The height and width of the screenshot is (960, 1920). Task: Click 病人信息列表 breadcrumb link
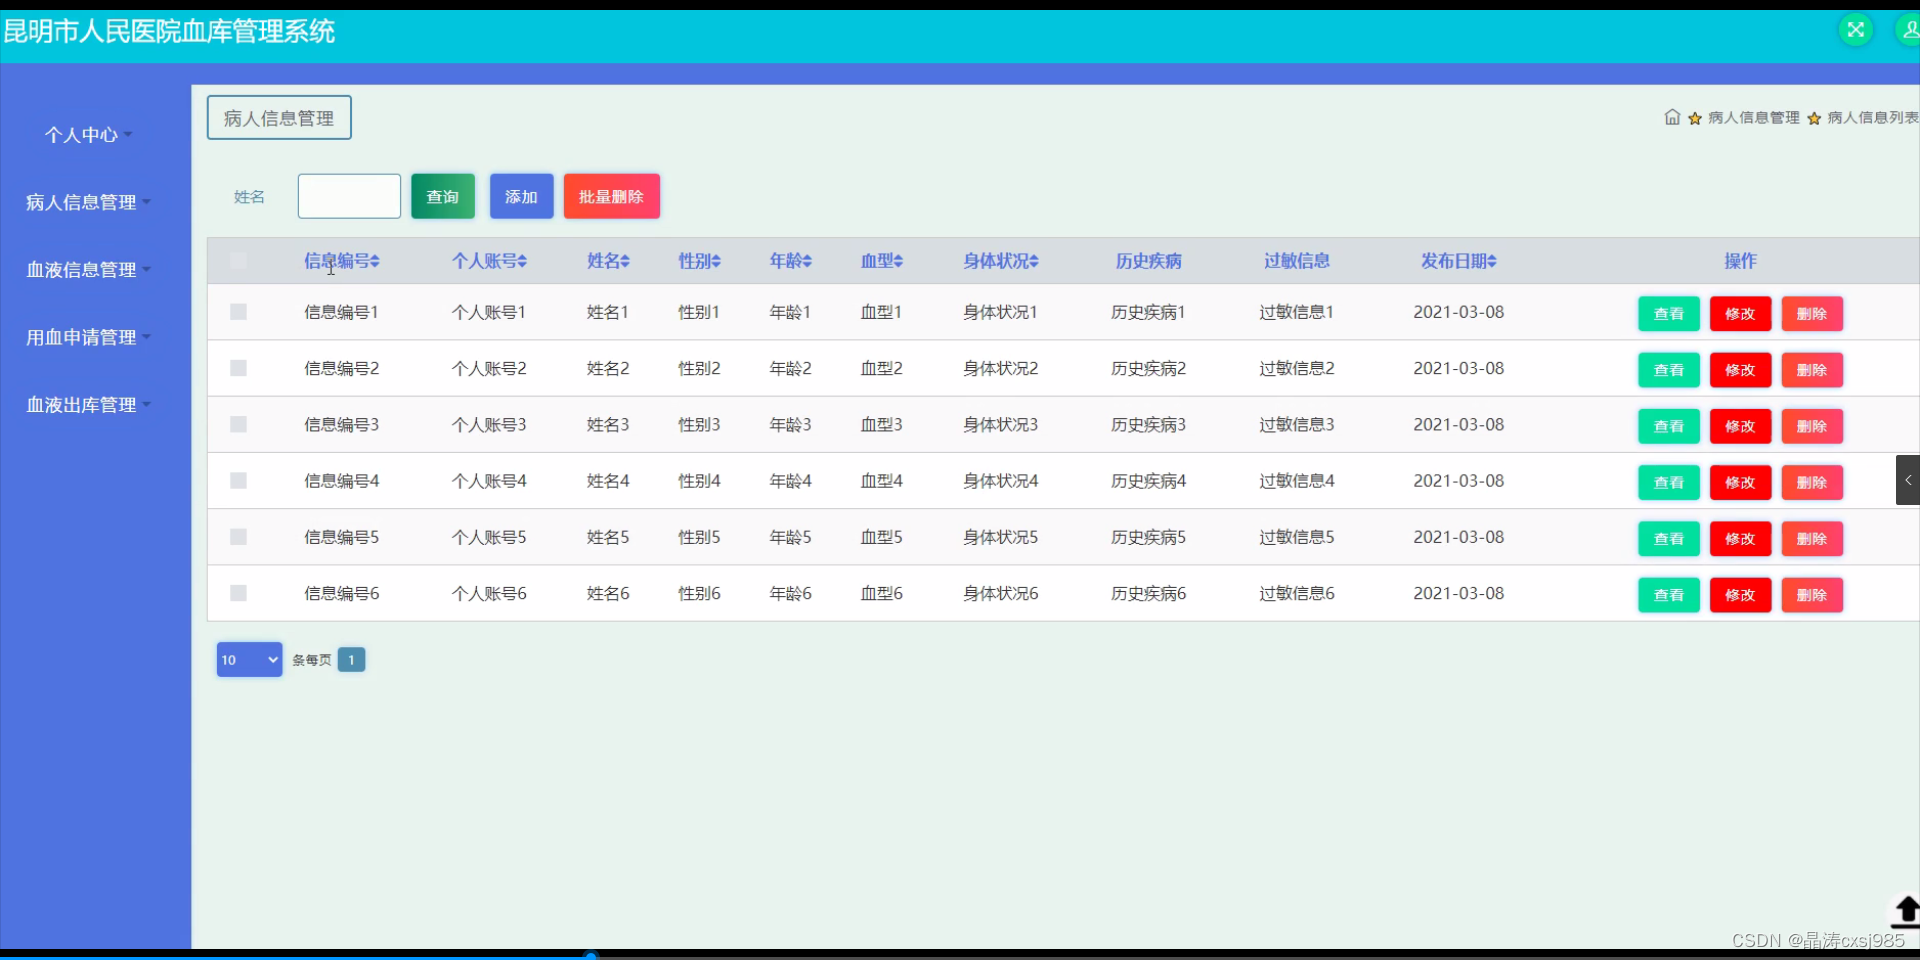pos(1873,118)
